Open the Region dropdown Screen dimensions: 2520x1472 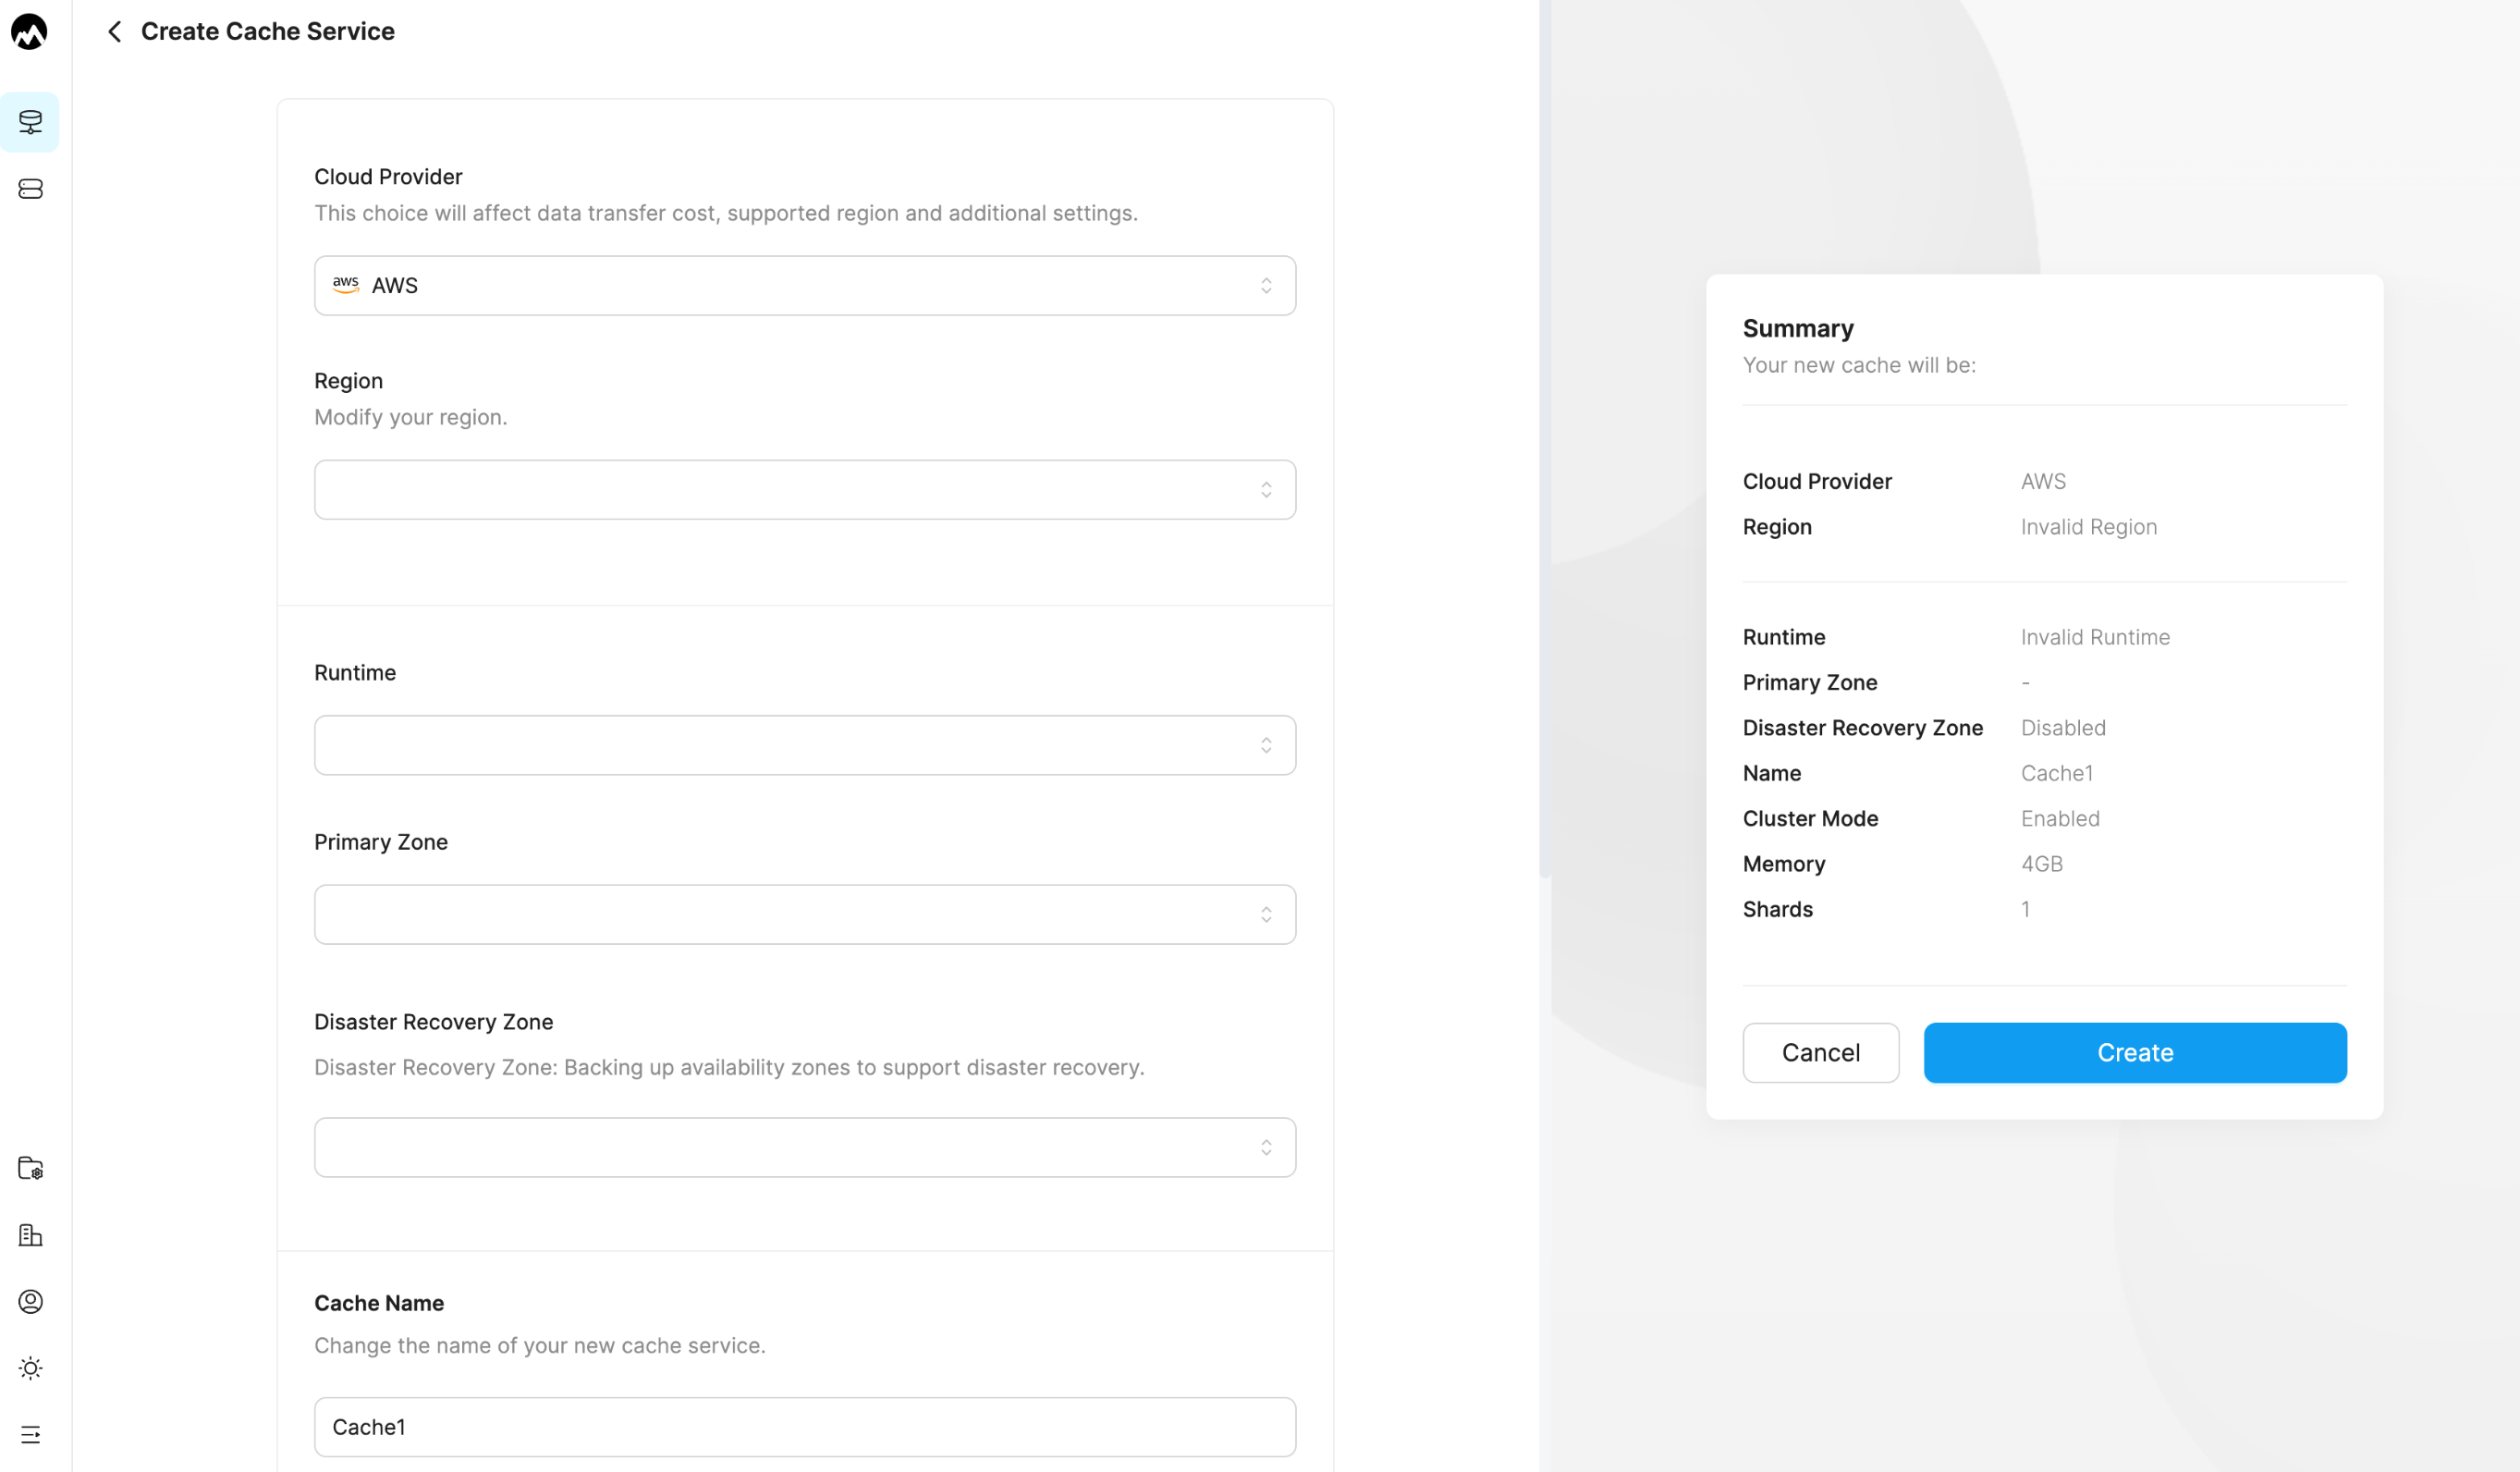click(805, 490)
